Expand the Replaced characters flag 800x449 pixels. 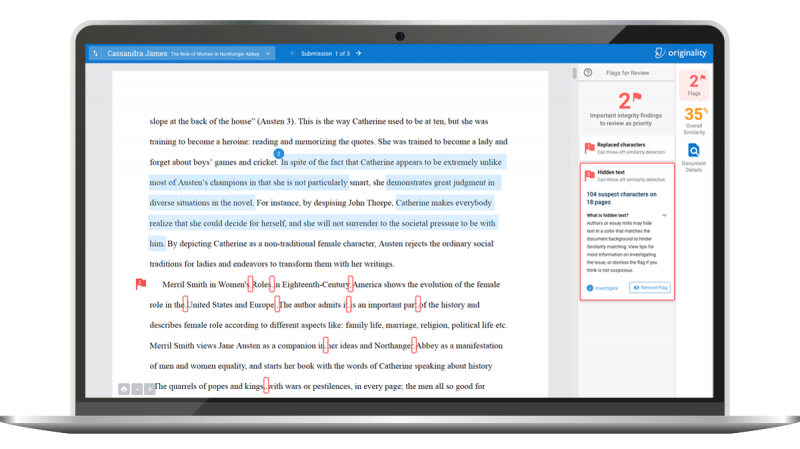pos(625,147)
